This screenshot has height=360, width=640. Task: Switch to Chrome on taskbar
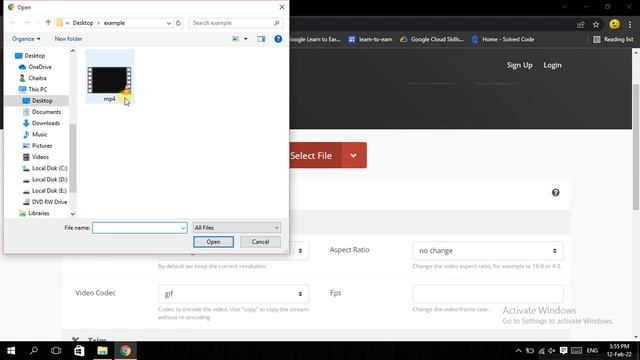(125, 351)
